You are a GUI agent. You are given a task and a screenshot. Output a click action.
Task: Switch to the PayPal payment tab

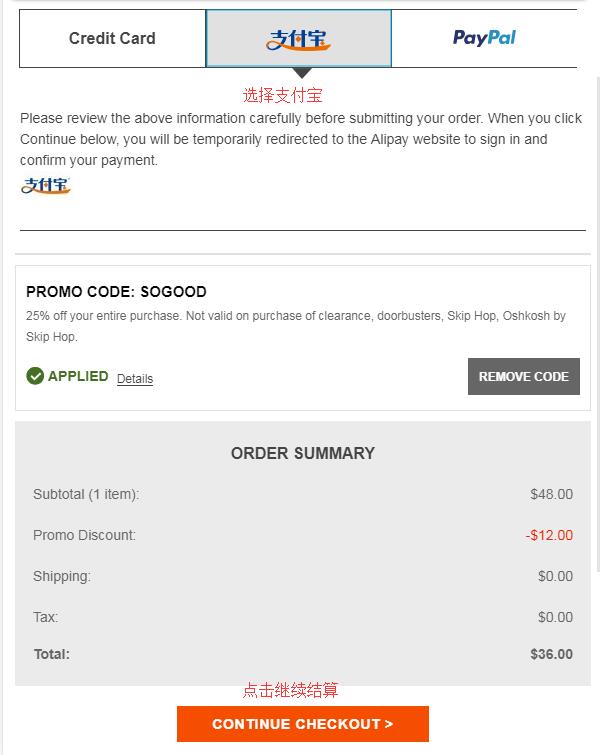point(484,39)
